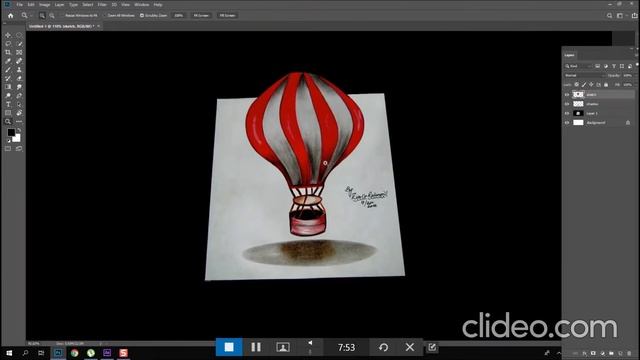Click the Fit Screen button
Viewport: 640px width, 360px height.
coord(201,16)
